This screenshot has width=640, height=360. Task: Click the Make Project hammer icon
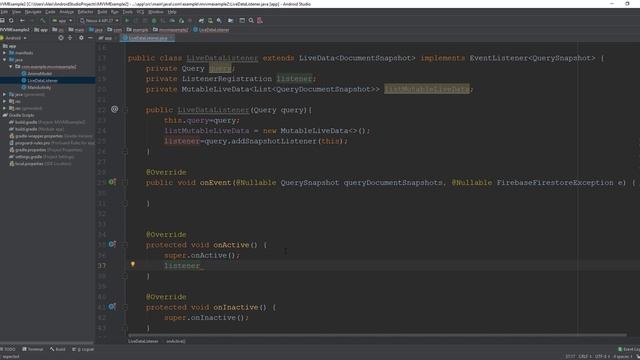pos(42,20)
